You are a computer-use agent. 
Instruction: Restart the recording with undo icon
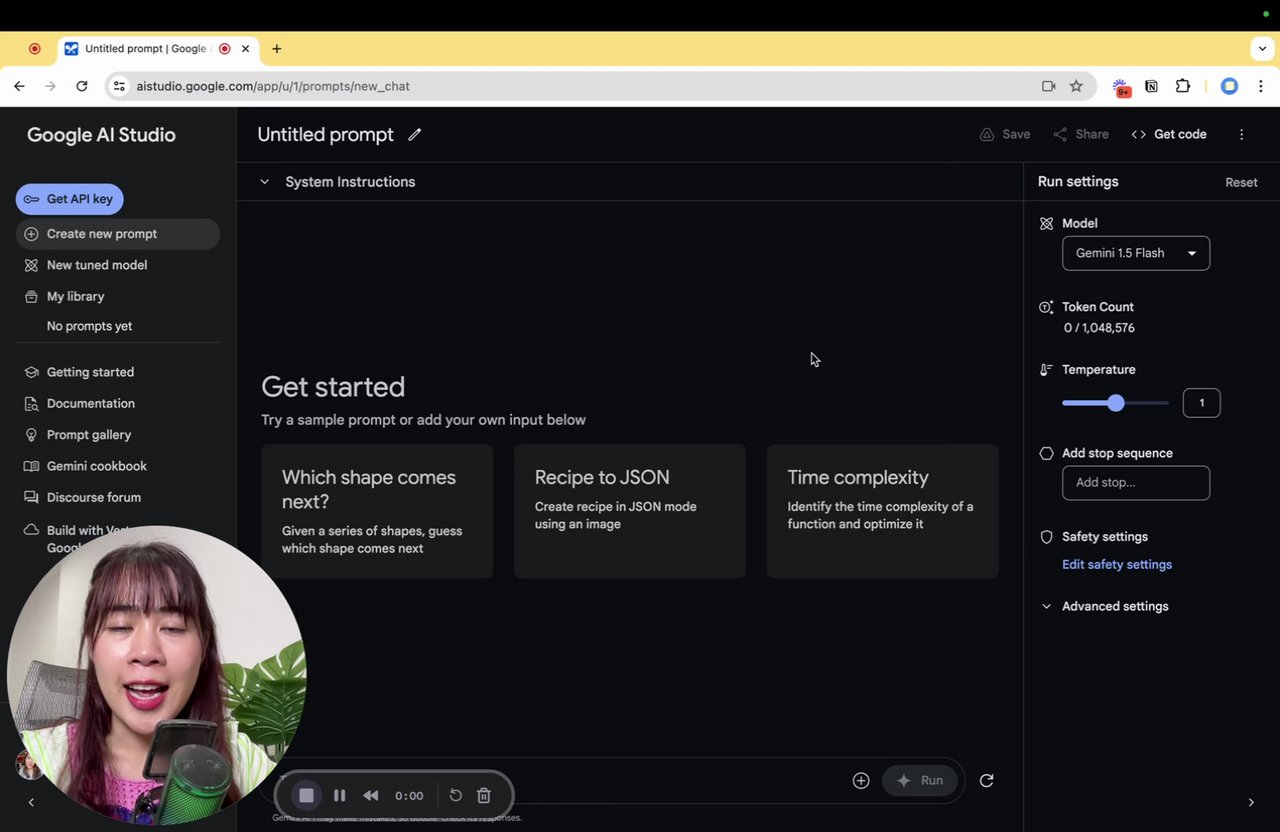[455, 796]
